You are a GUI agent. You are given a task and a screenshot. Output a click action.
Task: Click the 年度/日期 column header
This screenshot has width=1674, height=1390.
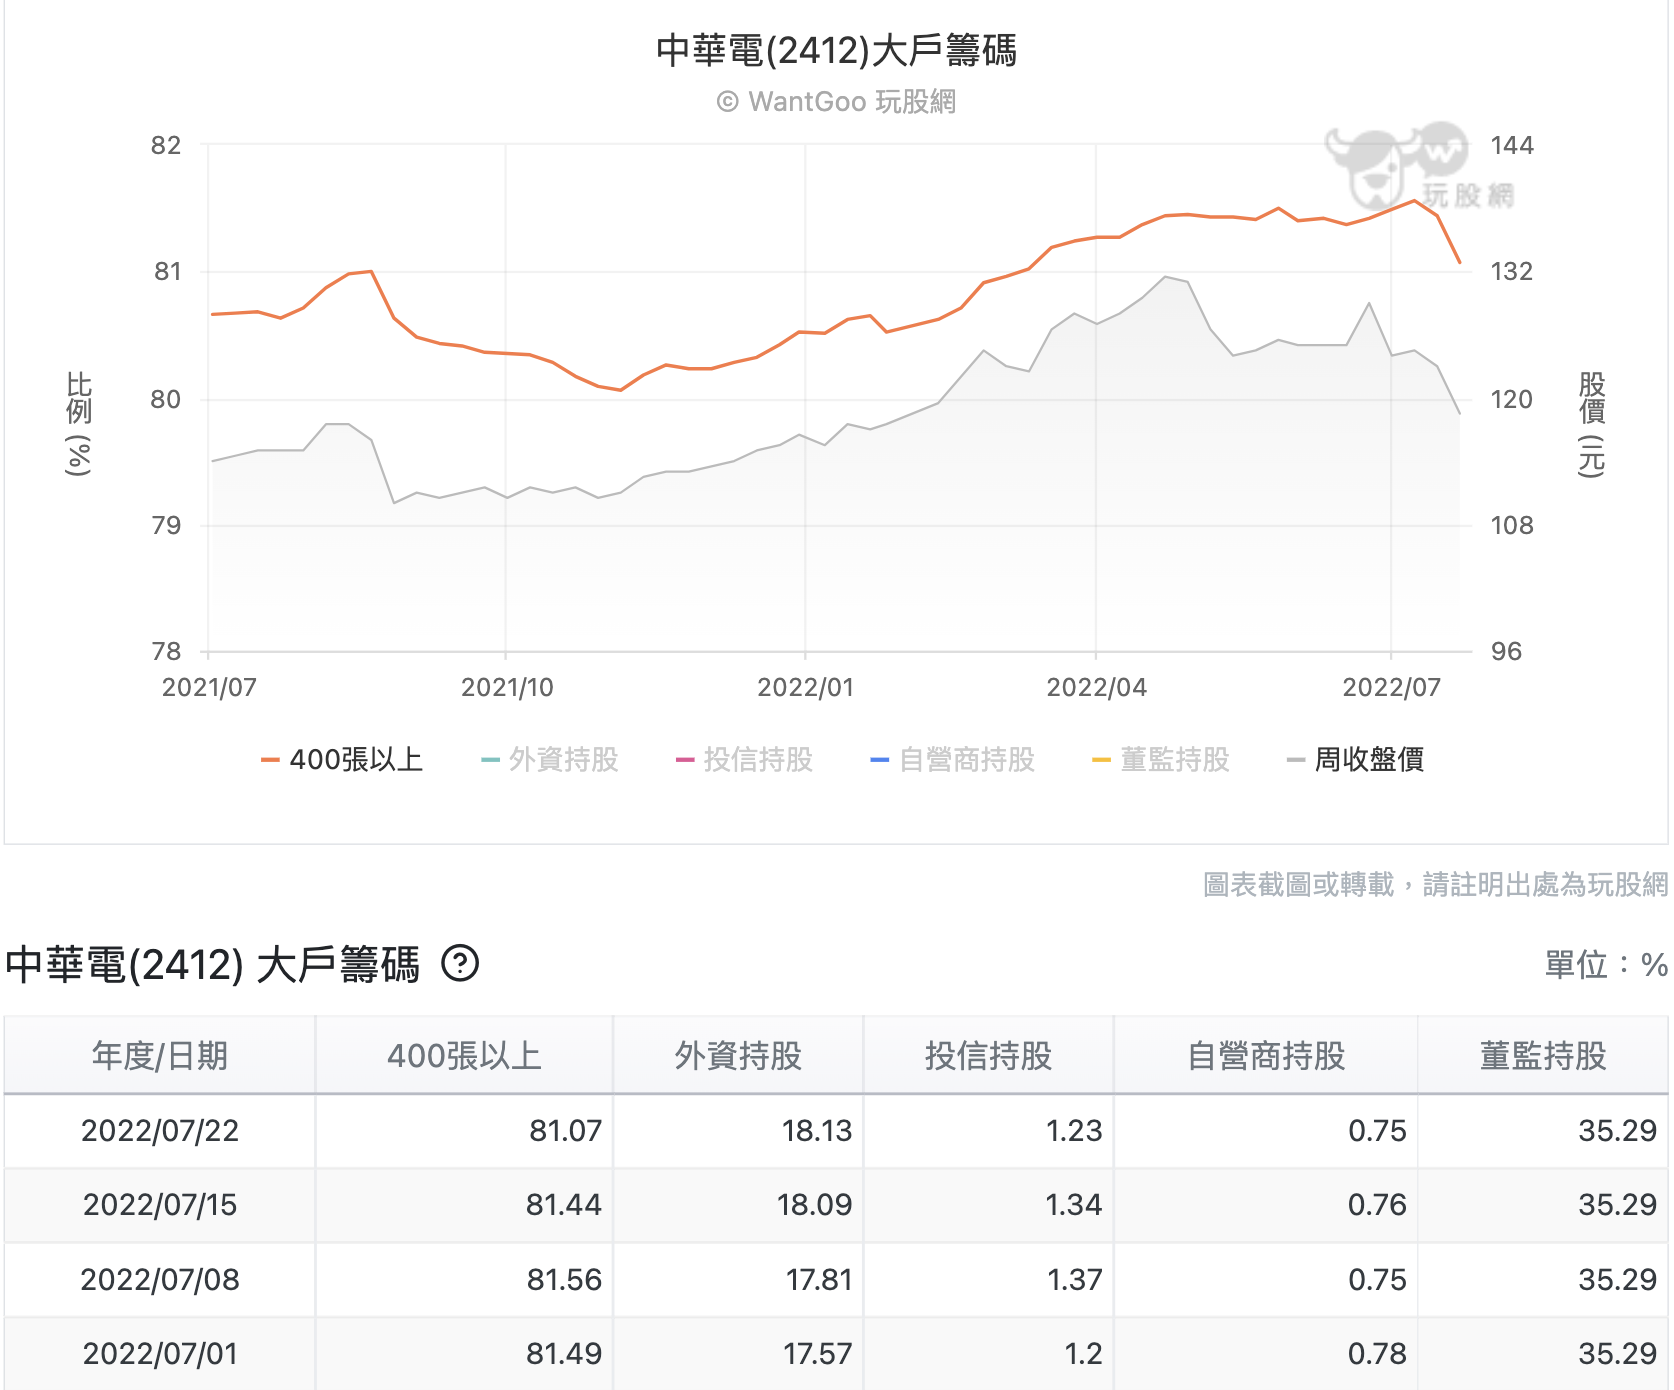[160, 1054]
